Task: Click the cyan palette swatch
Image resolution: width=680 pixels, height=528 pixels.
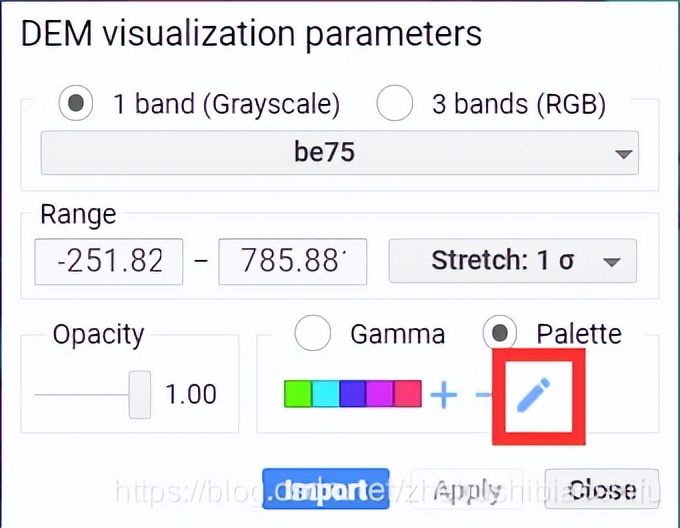Action: 325,394
